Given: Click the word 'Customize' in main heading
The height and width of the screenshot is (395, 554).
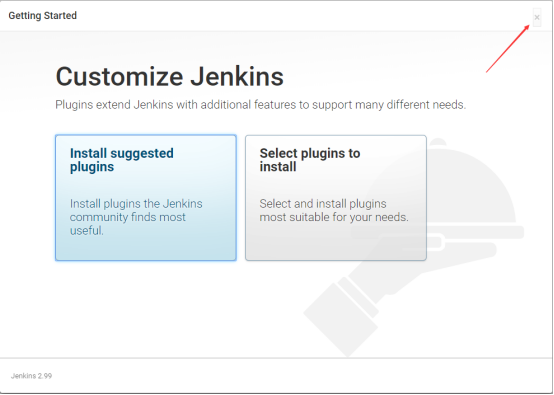Looking at the screenshot, I should pos(119,76).
